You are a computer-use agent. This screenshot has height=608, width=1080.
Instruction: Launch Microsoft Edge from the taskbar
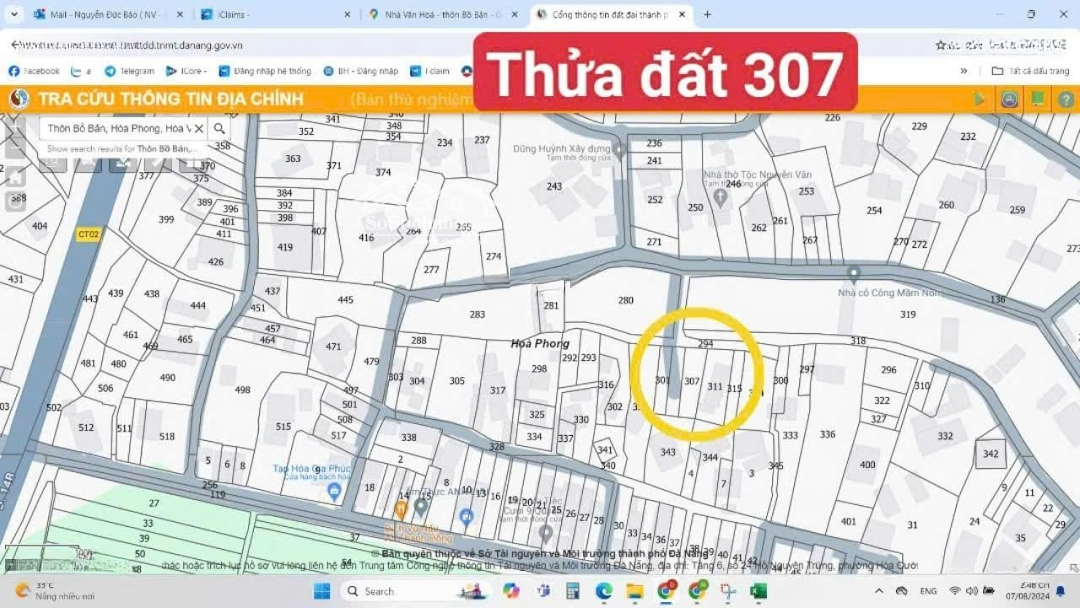tap(602, 592)
